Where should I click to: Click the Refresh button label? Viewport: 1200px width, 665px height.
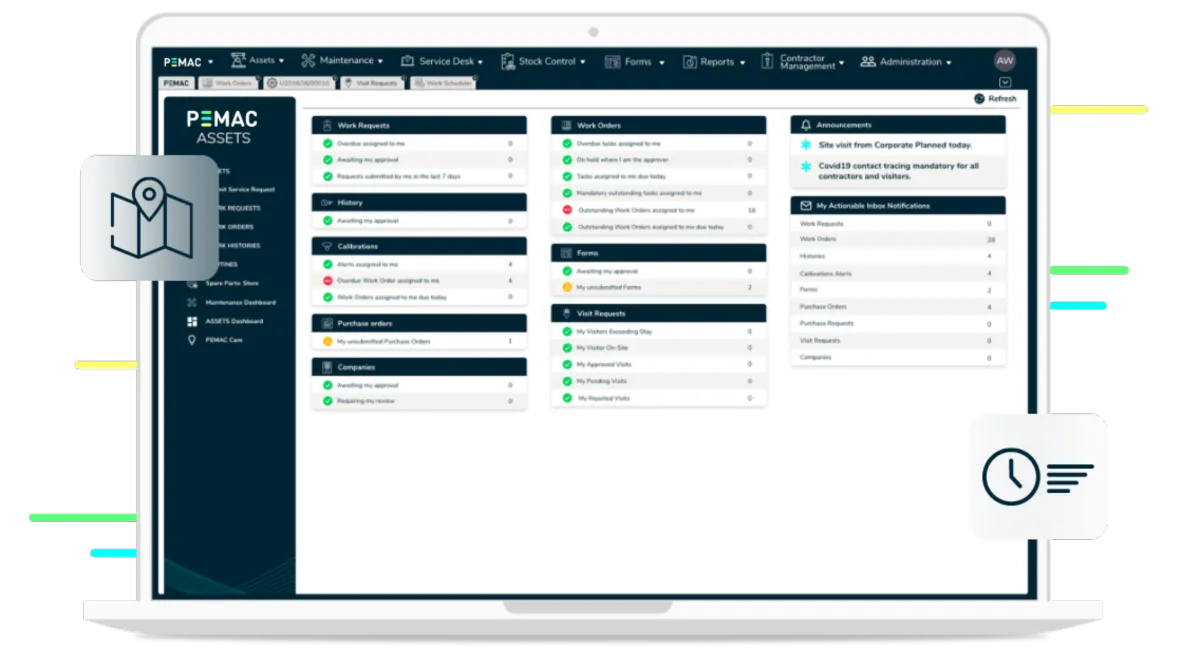click(1002, 99)
